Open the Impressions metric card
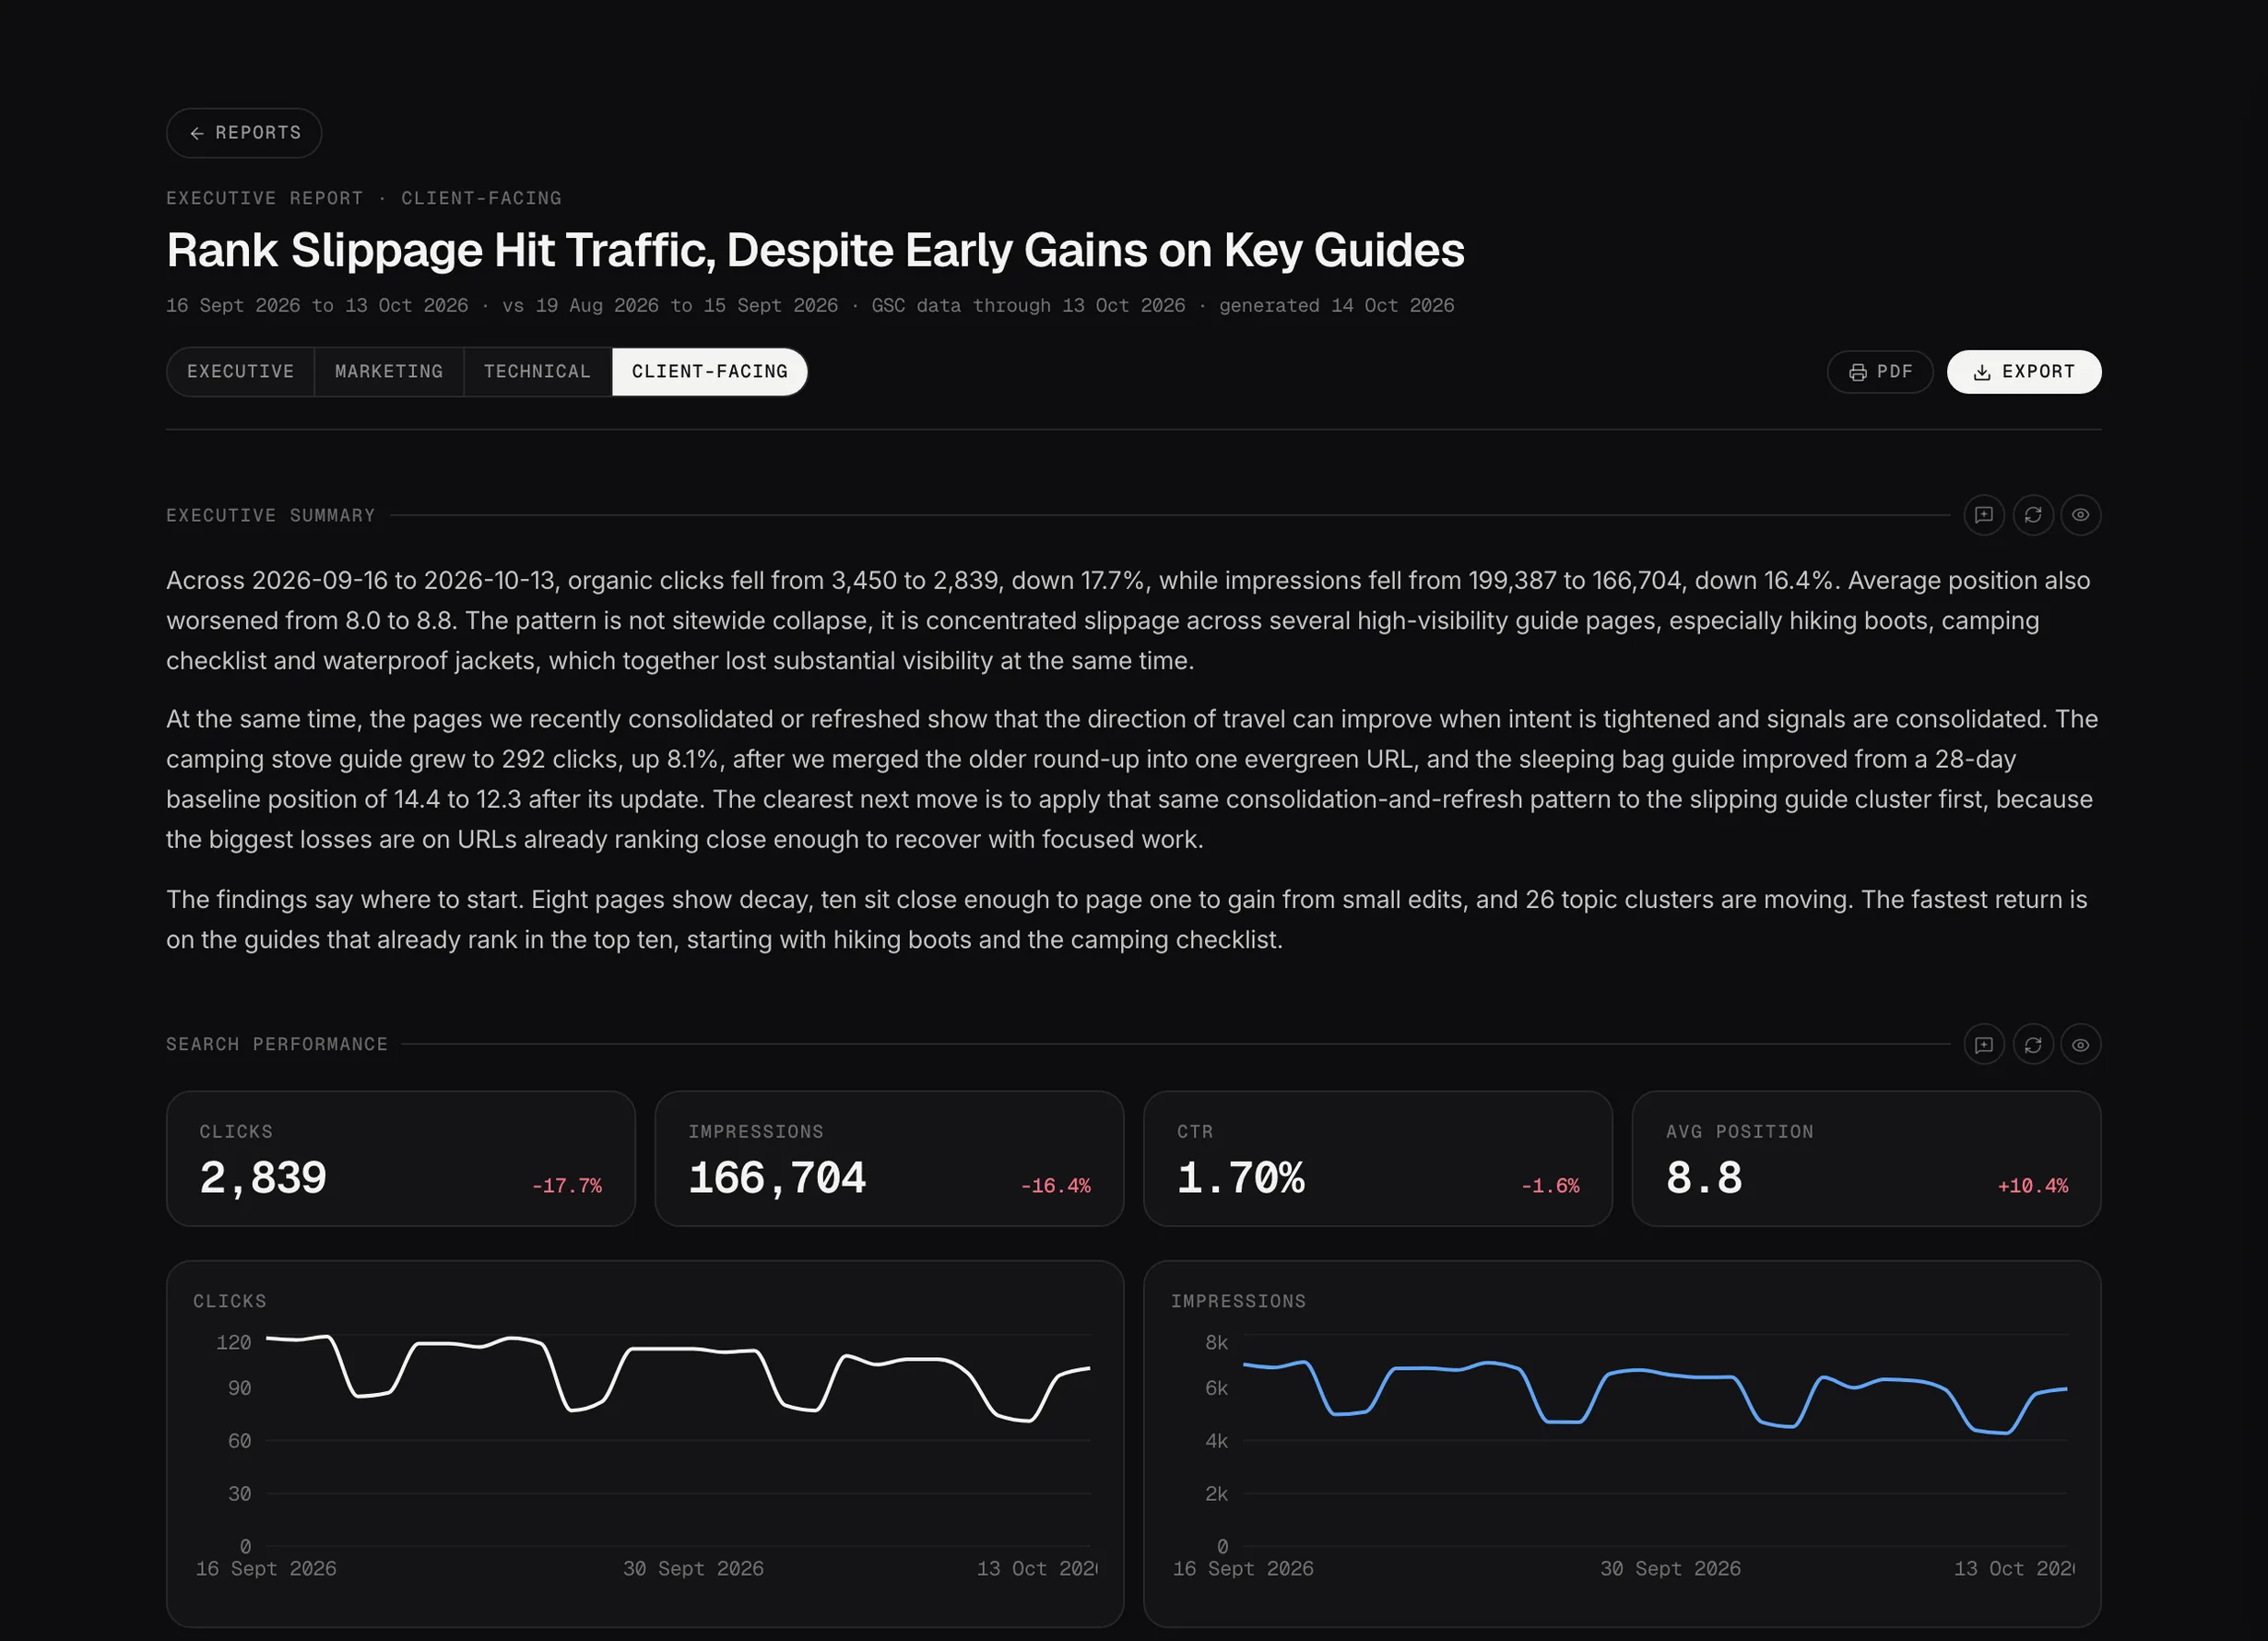2268x1641 pixels. (890, 1159)
